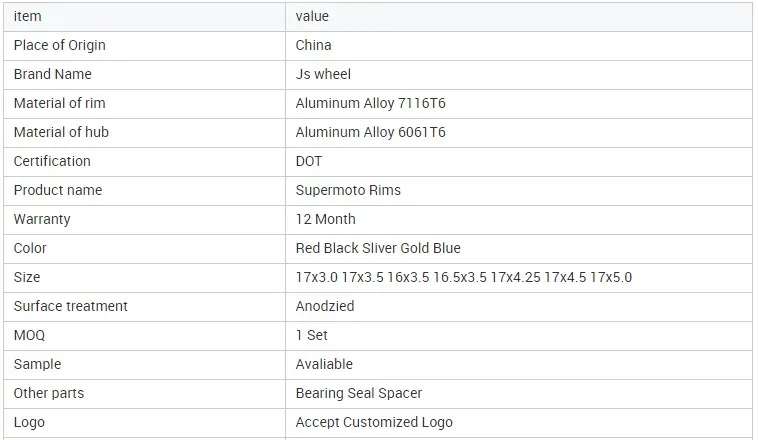Select the Surface treatment label cell
The image size is (758, 440).
click(145, 307)
